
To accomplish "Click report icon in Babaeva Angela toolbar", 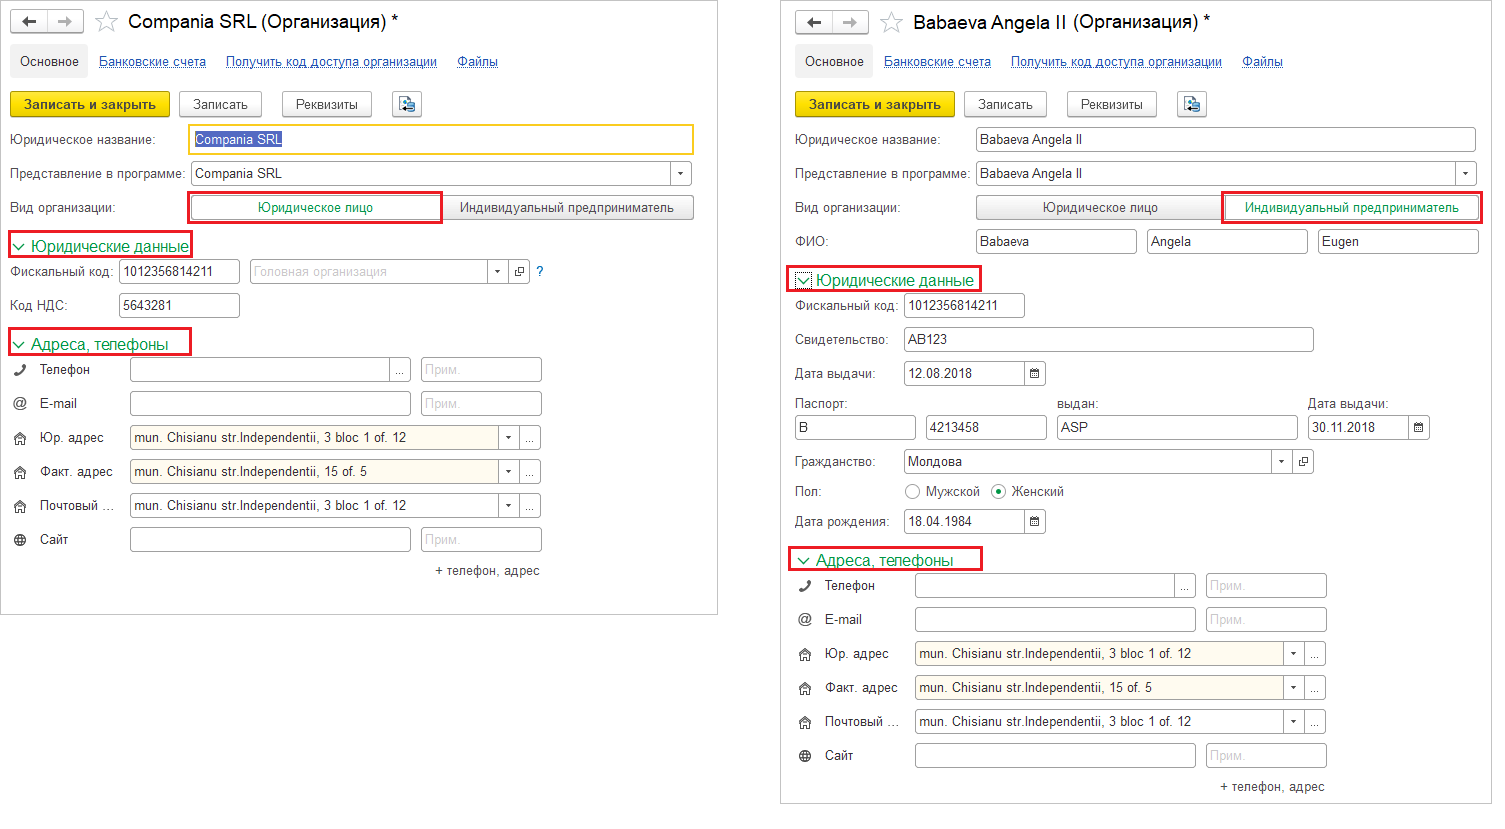I will coord(1192,104).
